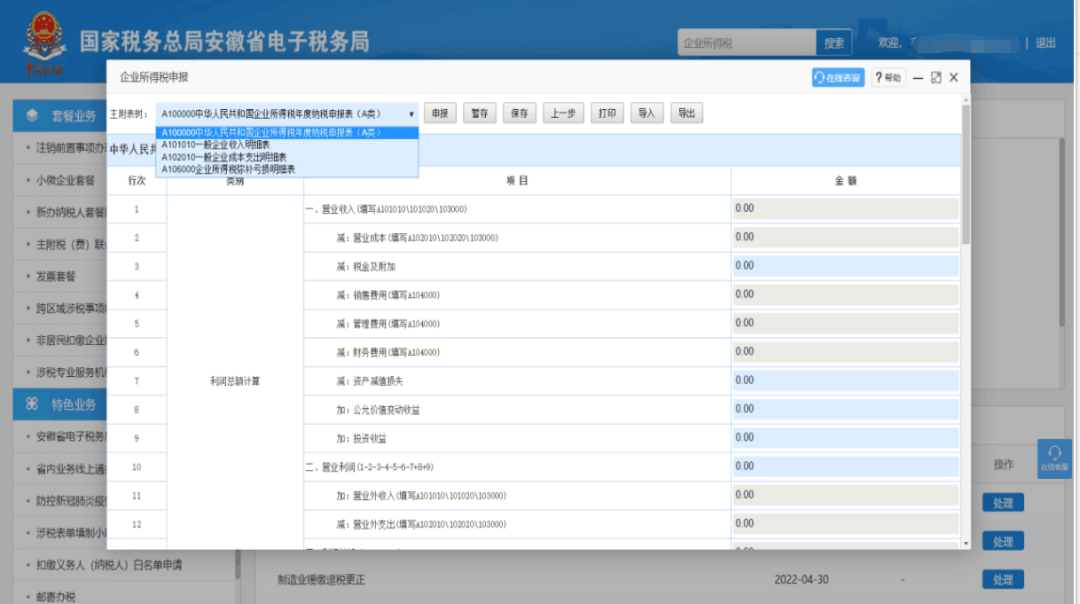Minimize the 企业所得税申报 dialog
The image size is (1080, 604).
[917, 78]
